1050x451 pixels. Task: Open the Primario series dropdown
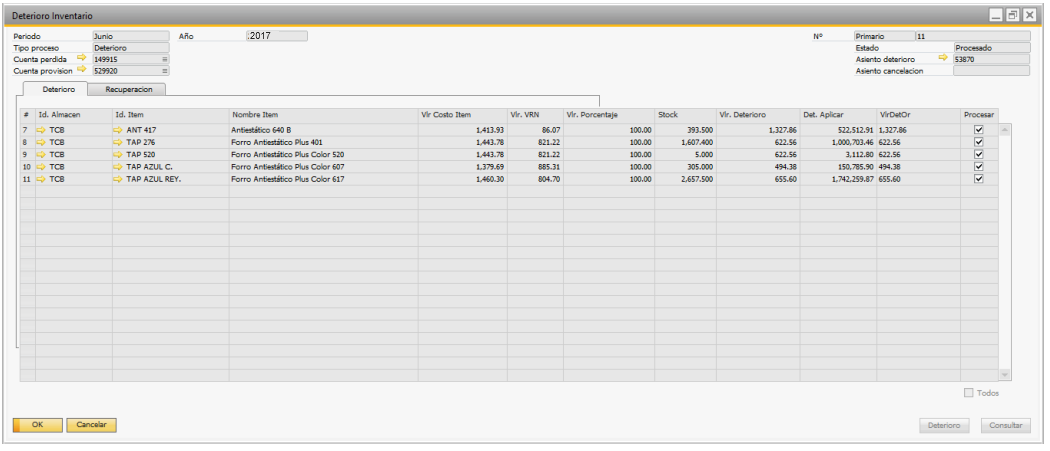click(883, 36)
